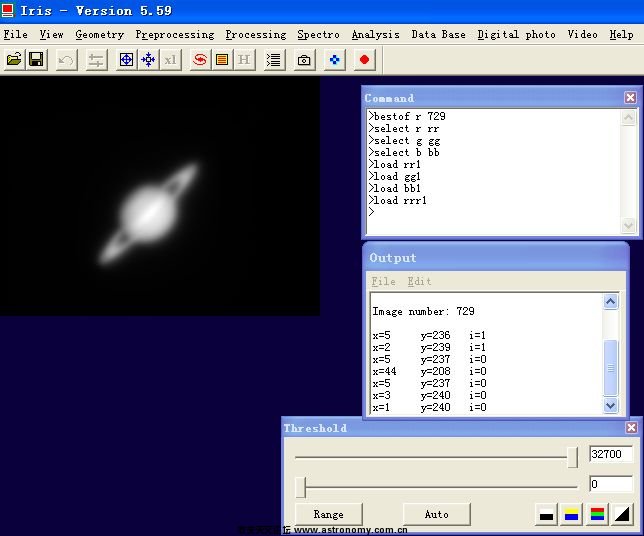
Task: Click the Saturn image in the viewer
Action: [150, 214]
